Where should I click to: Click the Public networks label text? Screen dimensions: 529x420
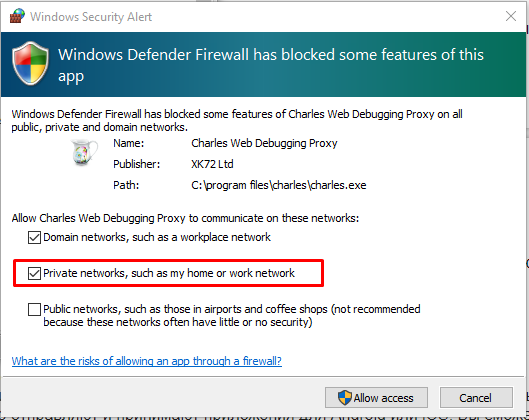pyautogui.click(x=232, y=315)
